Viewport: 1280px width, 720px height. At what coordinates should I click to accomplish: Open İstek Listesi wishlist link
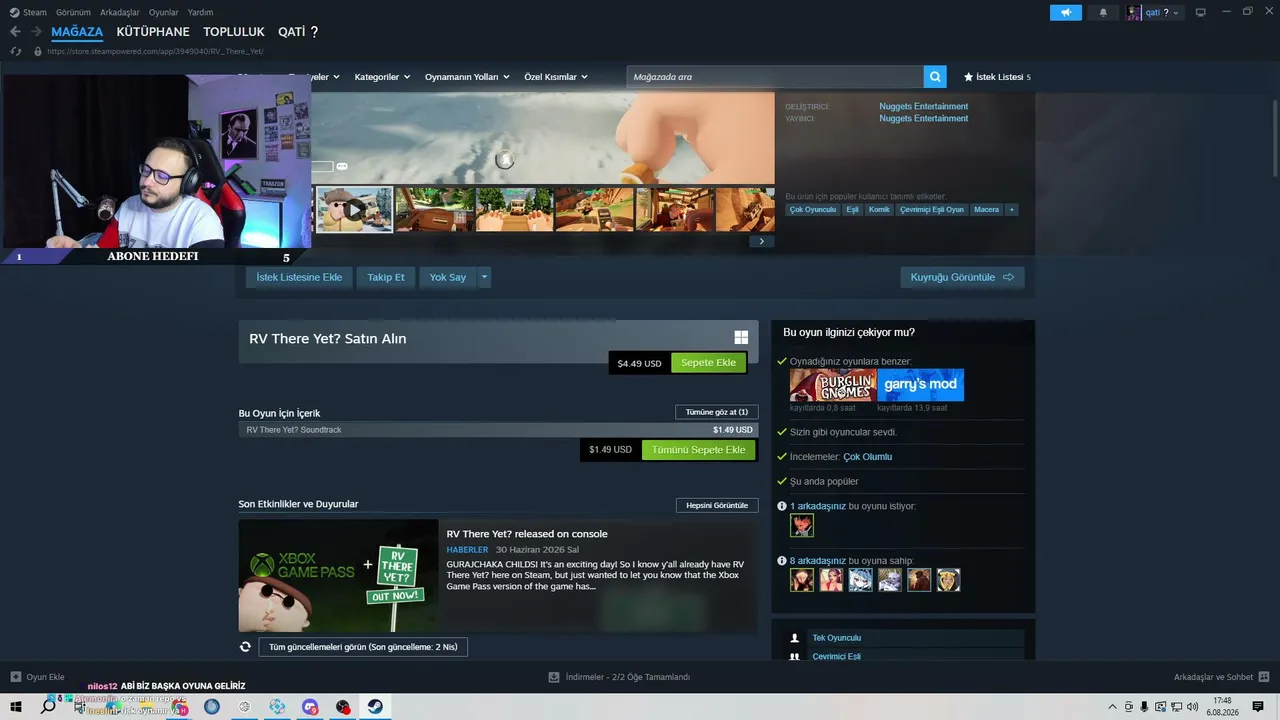point(997,77)
